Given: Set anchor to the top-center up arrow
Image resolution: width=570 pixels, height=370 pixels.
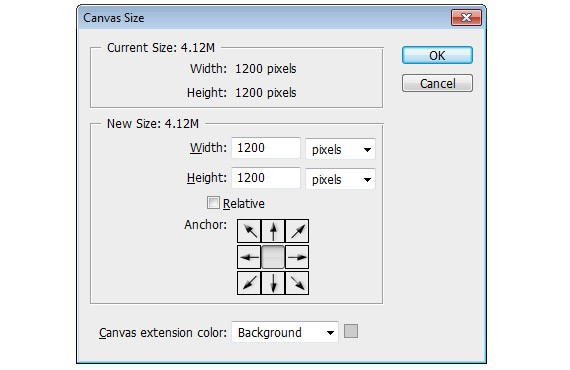Looking at the screenshot, I should [x=273, y=231].
